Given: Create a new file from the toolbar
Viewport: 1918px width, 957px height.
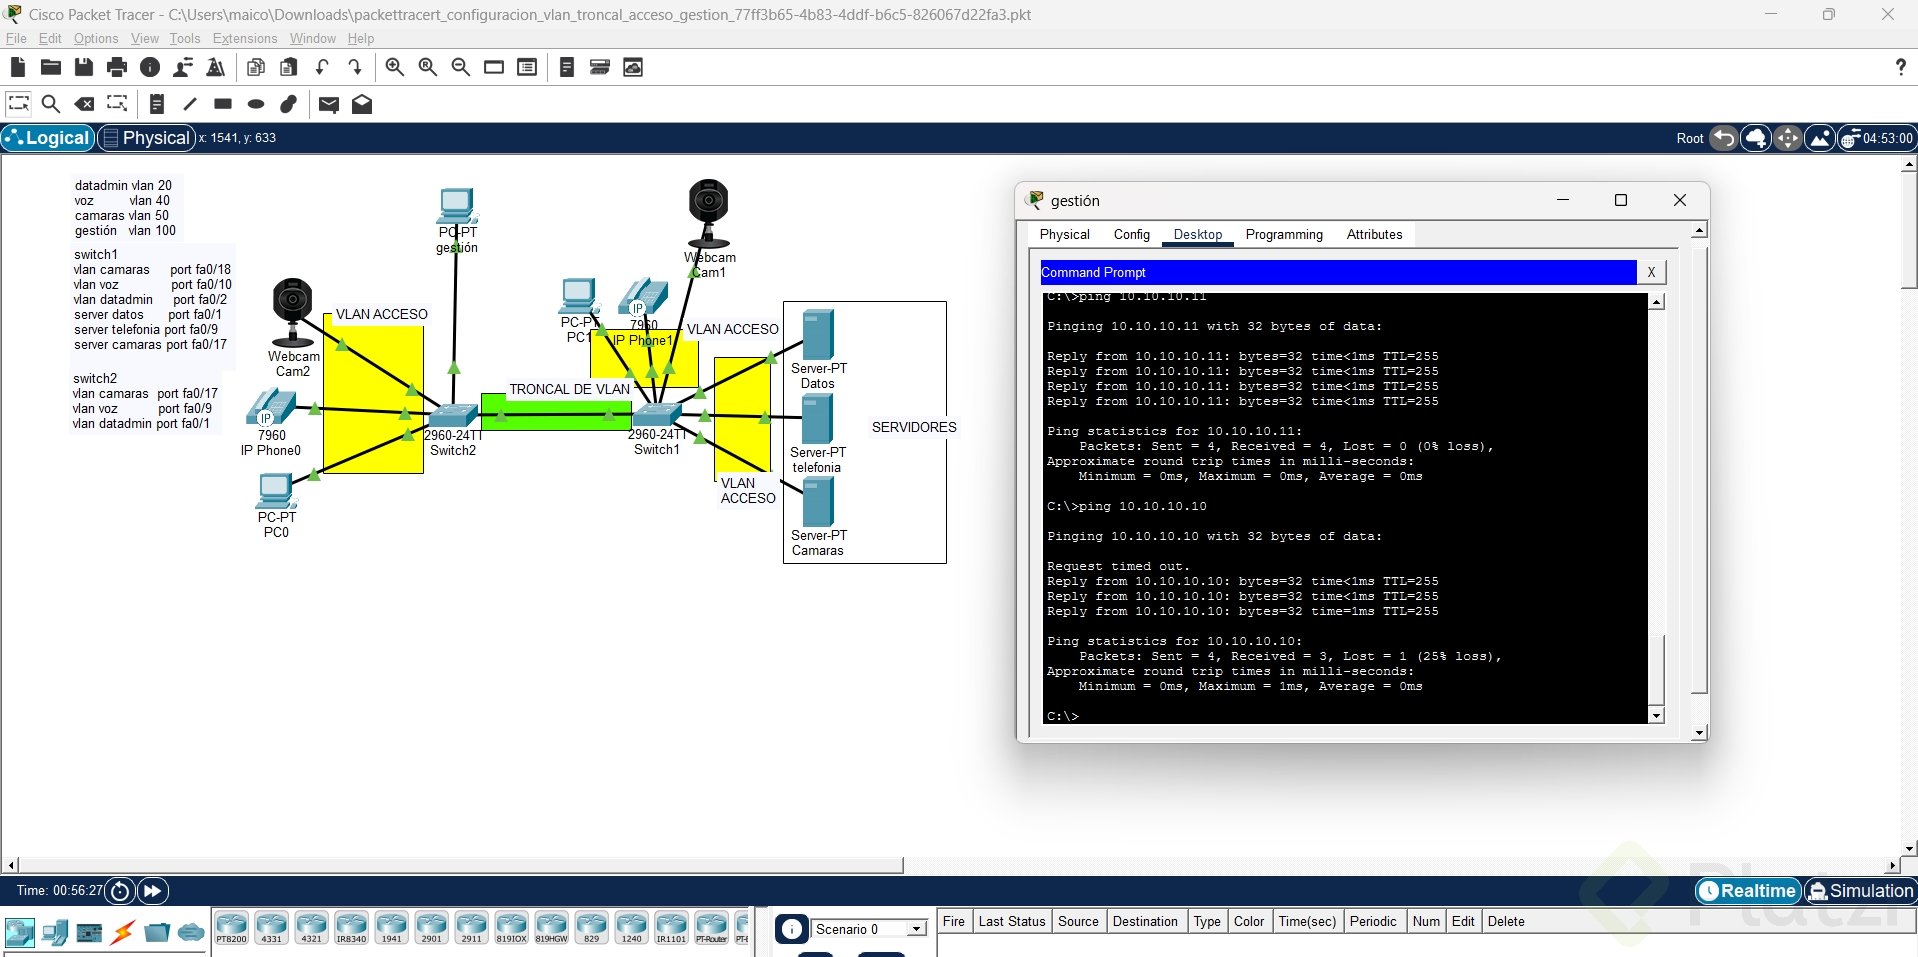Looking at the screenshot, I should point(18,67).
